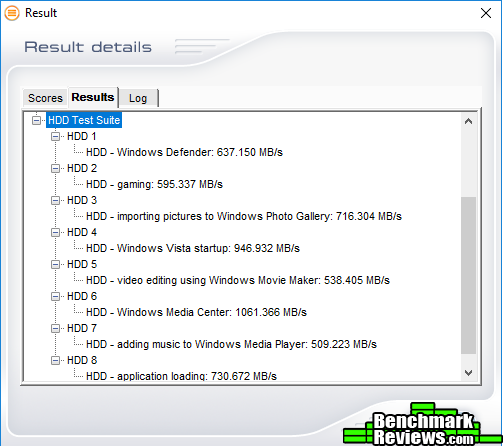Select the Windows Media Center 1061.366 MB/s result
This screenshot has width=503, height=446.
(x=196, y=312)
